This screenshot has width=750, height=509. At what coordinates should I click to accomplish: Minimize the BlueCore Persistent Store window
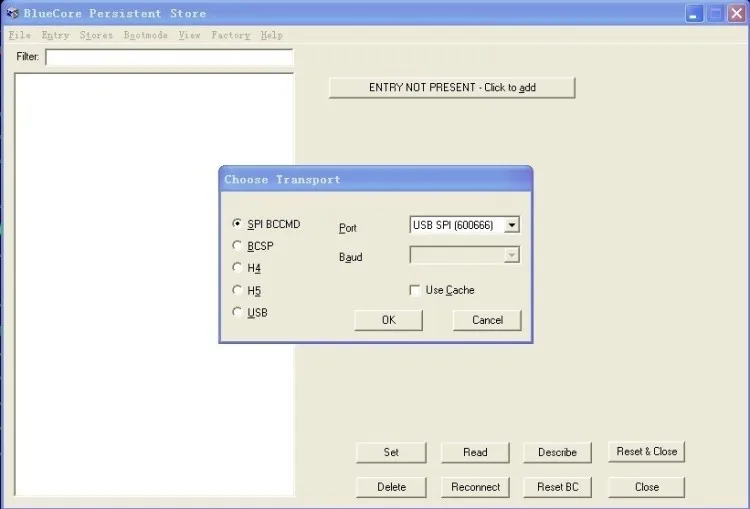coord(694,13)
